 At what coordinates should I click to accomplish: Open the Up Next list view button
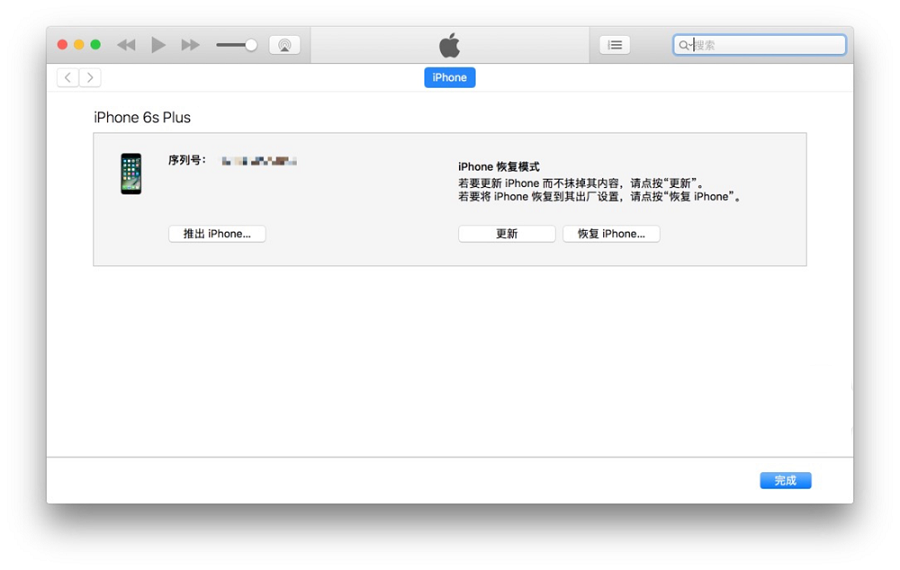pos(615,45)
